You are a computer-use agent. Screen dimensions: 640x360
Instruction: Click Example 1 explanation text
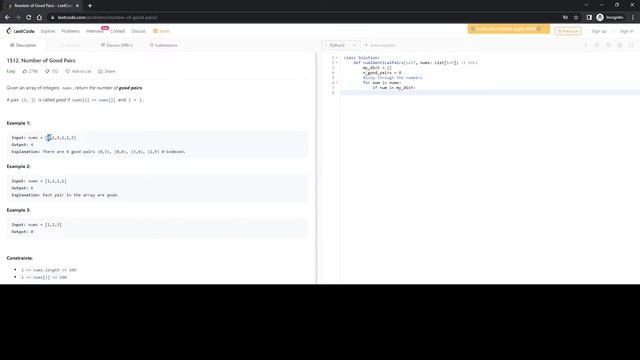(x=98, y=152)
